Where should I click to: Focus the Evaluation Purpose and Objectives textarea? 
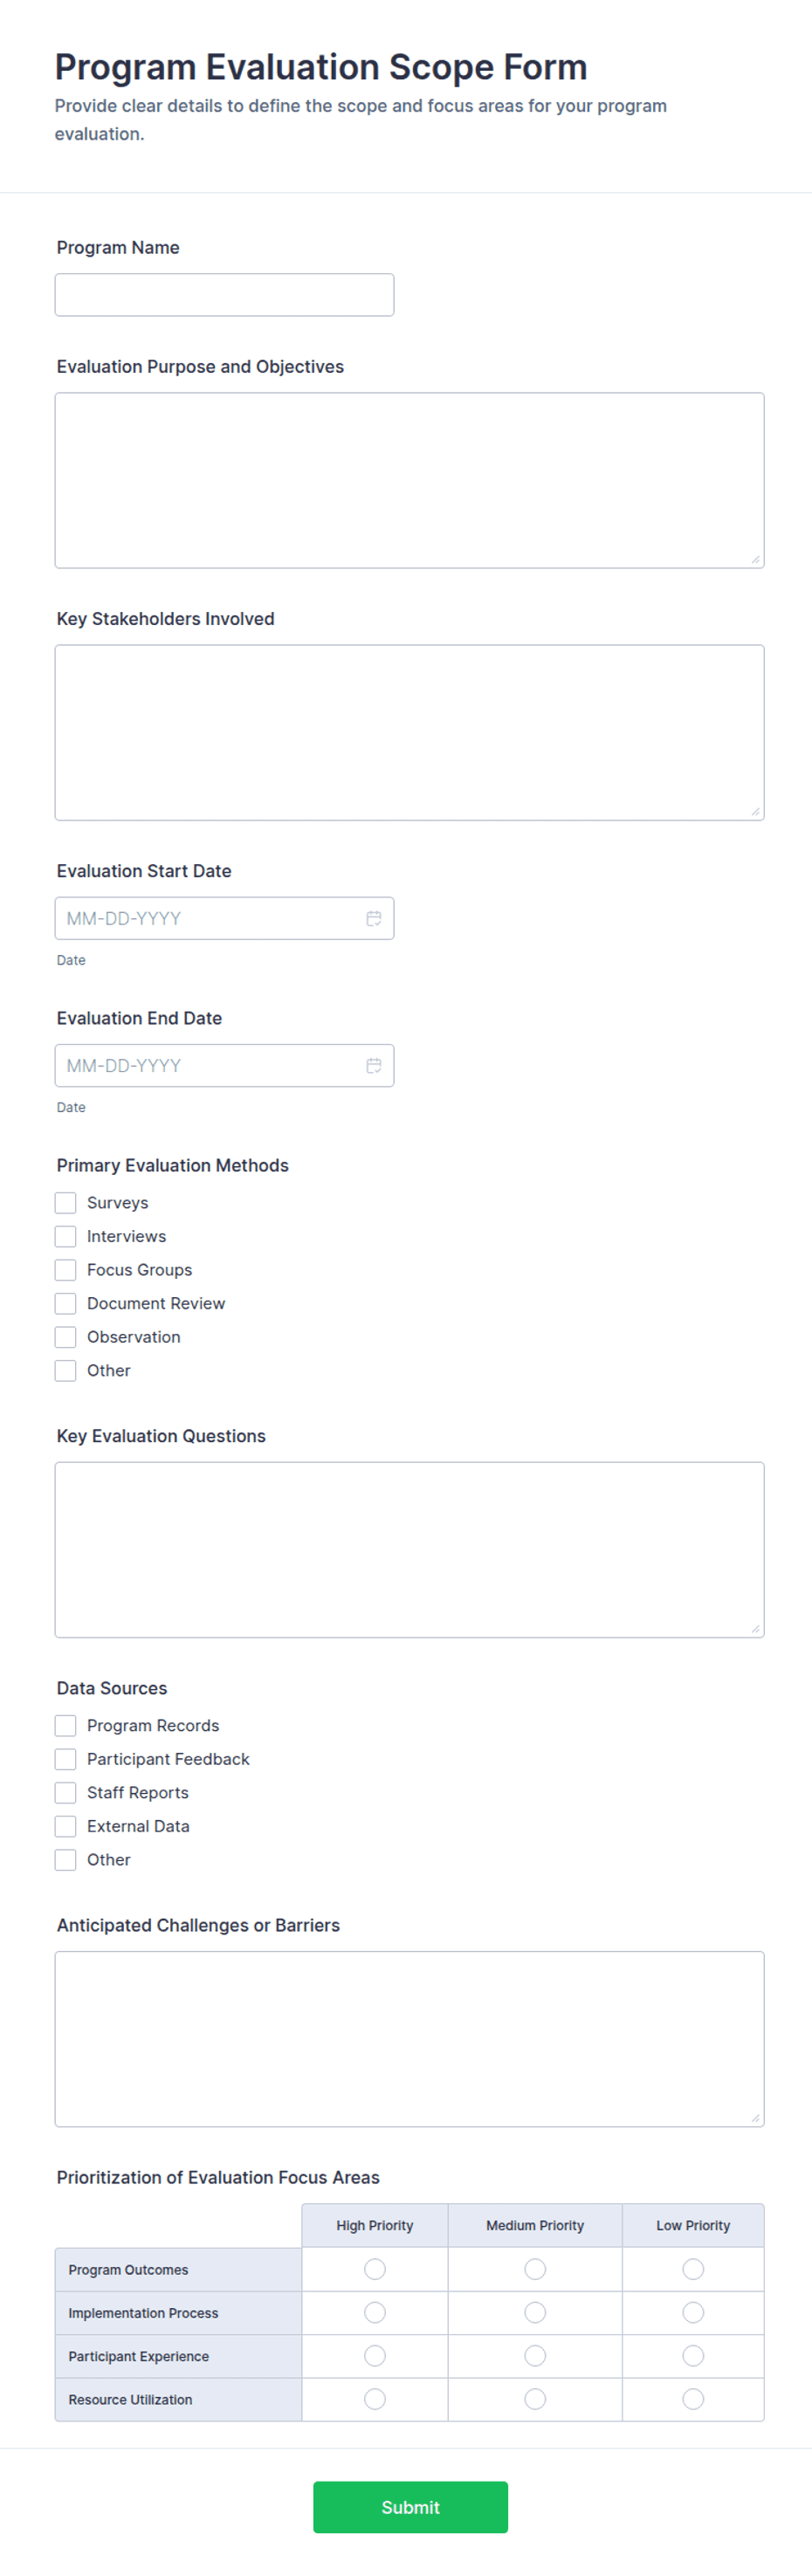(x=409, y=480)
